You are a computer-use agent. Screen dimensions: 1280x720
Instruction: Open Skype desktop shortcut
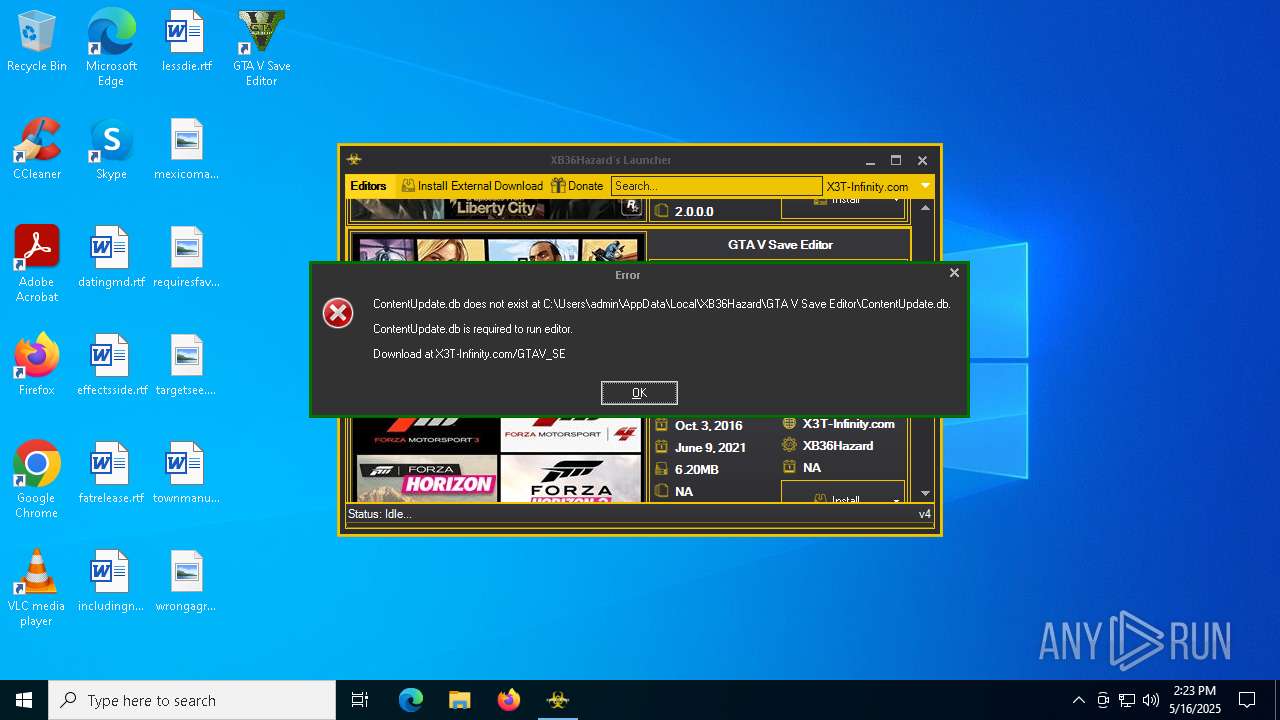[111, 149]
